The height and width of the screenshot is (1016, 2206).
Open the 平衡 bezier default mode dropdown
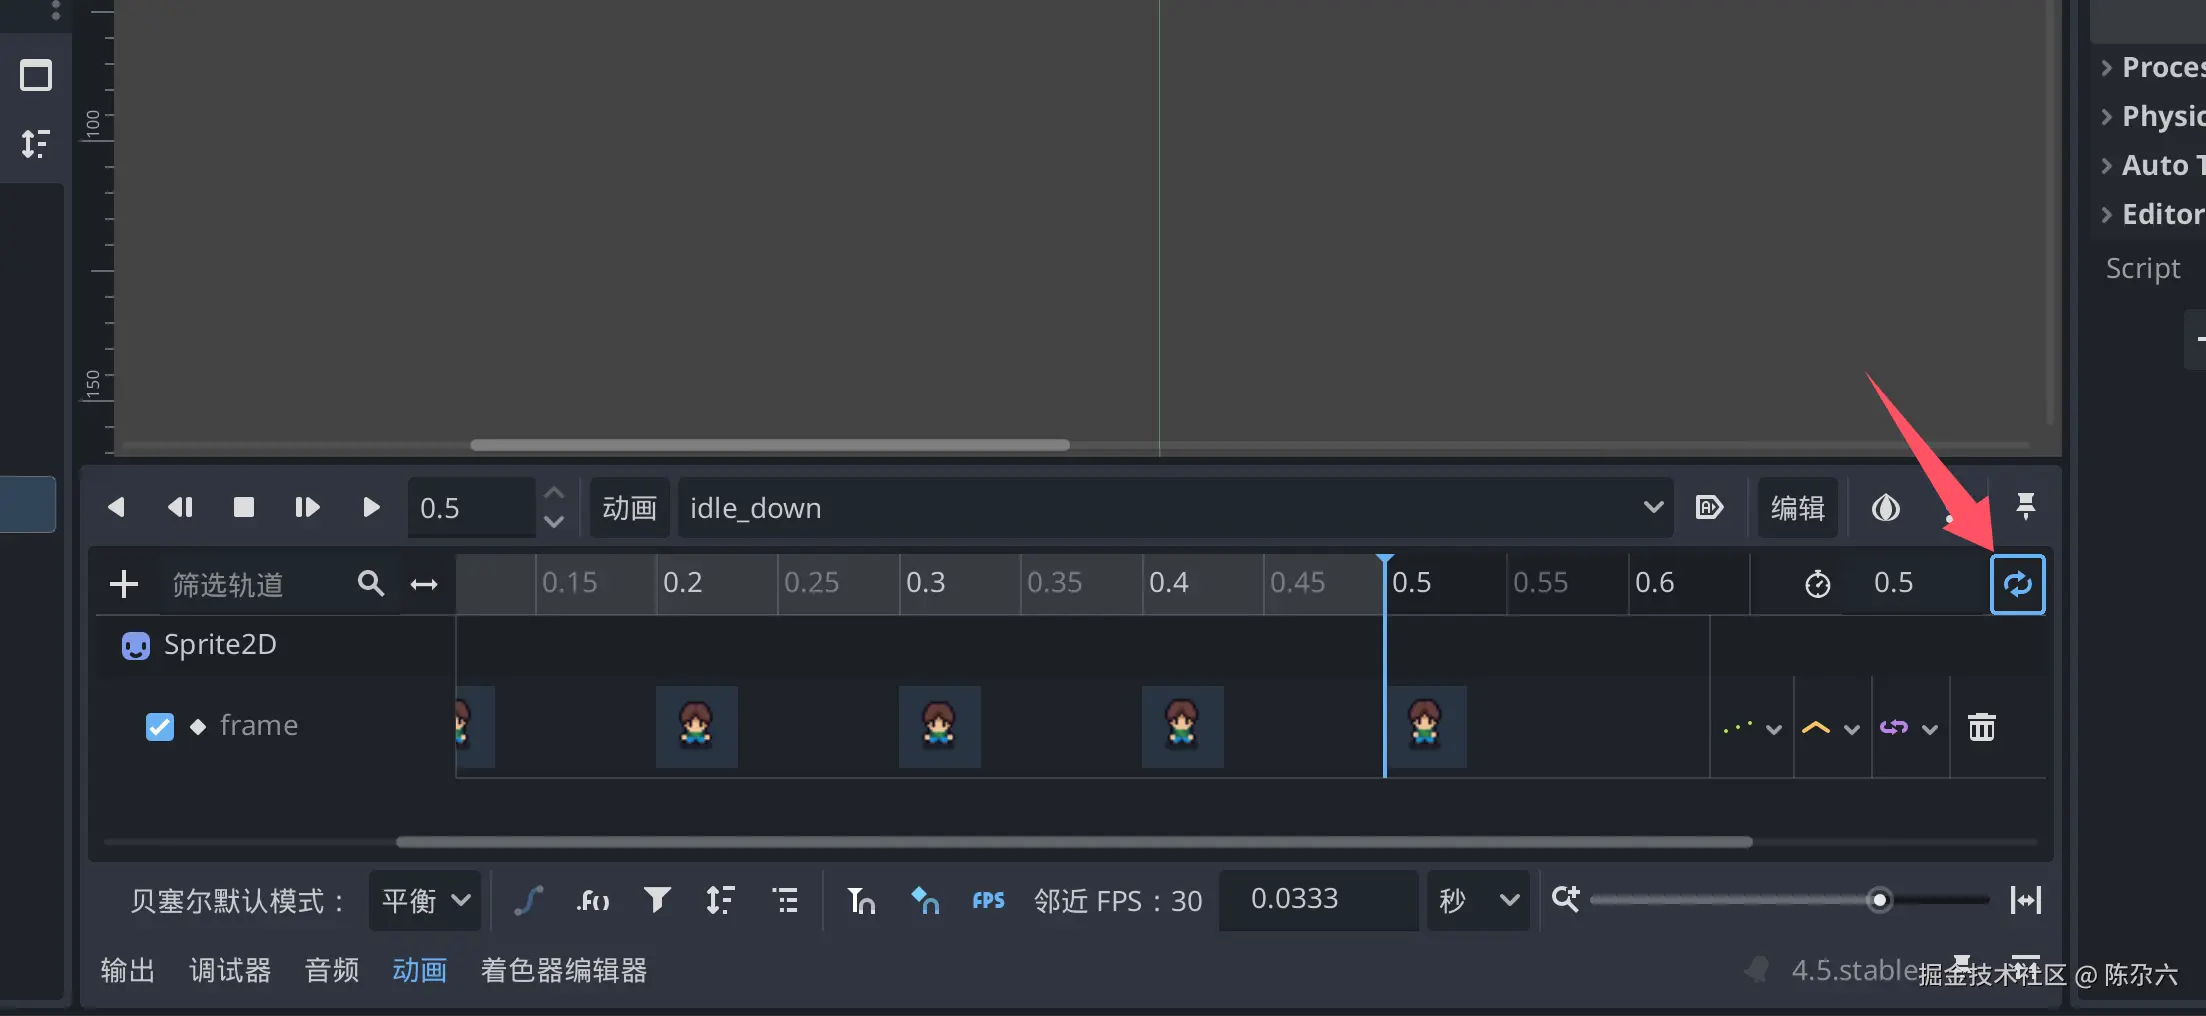tap(425, 901)
